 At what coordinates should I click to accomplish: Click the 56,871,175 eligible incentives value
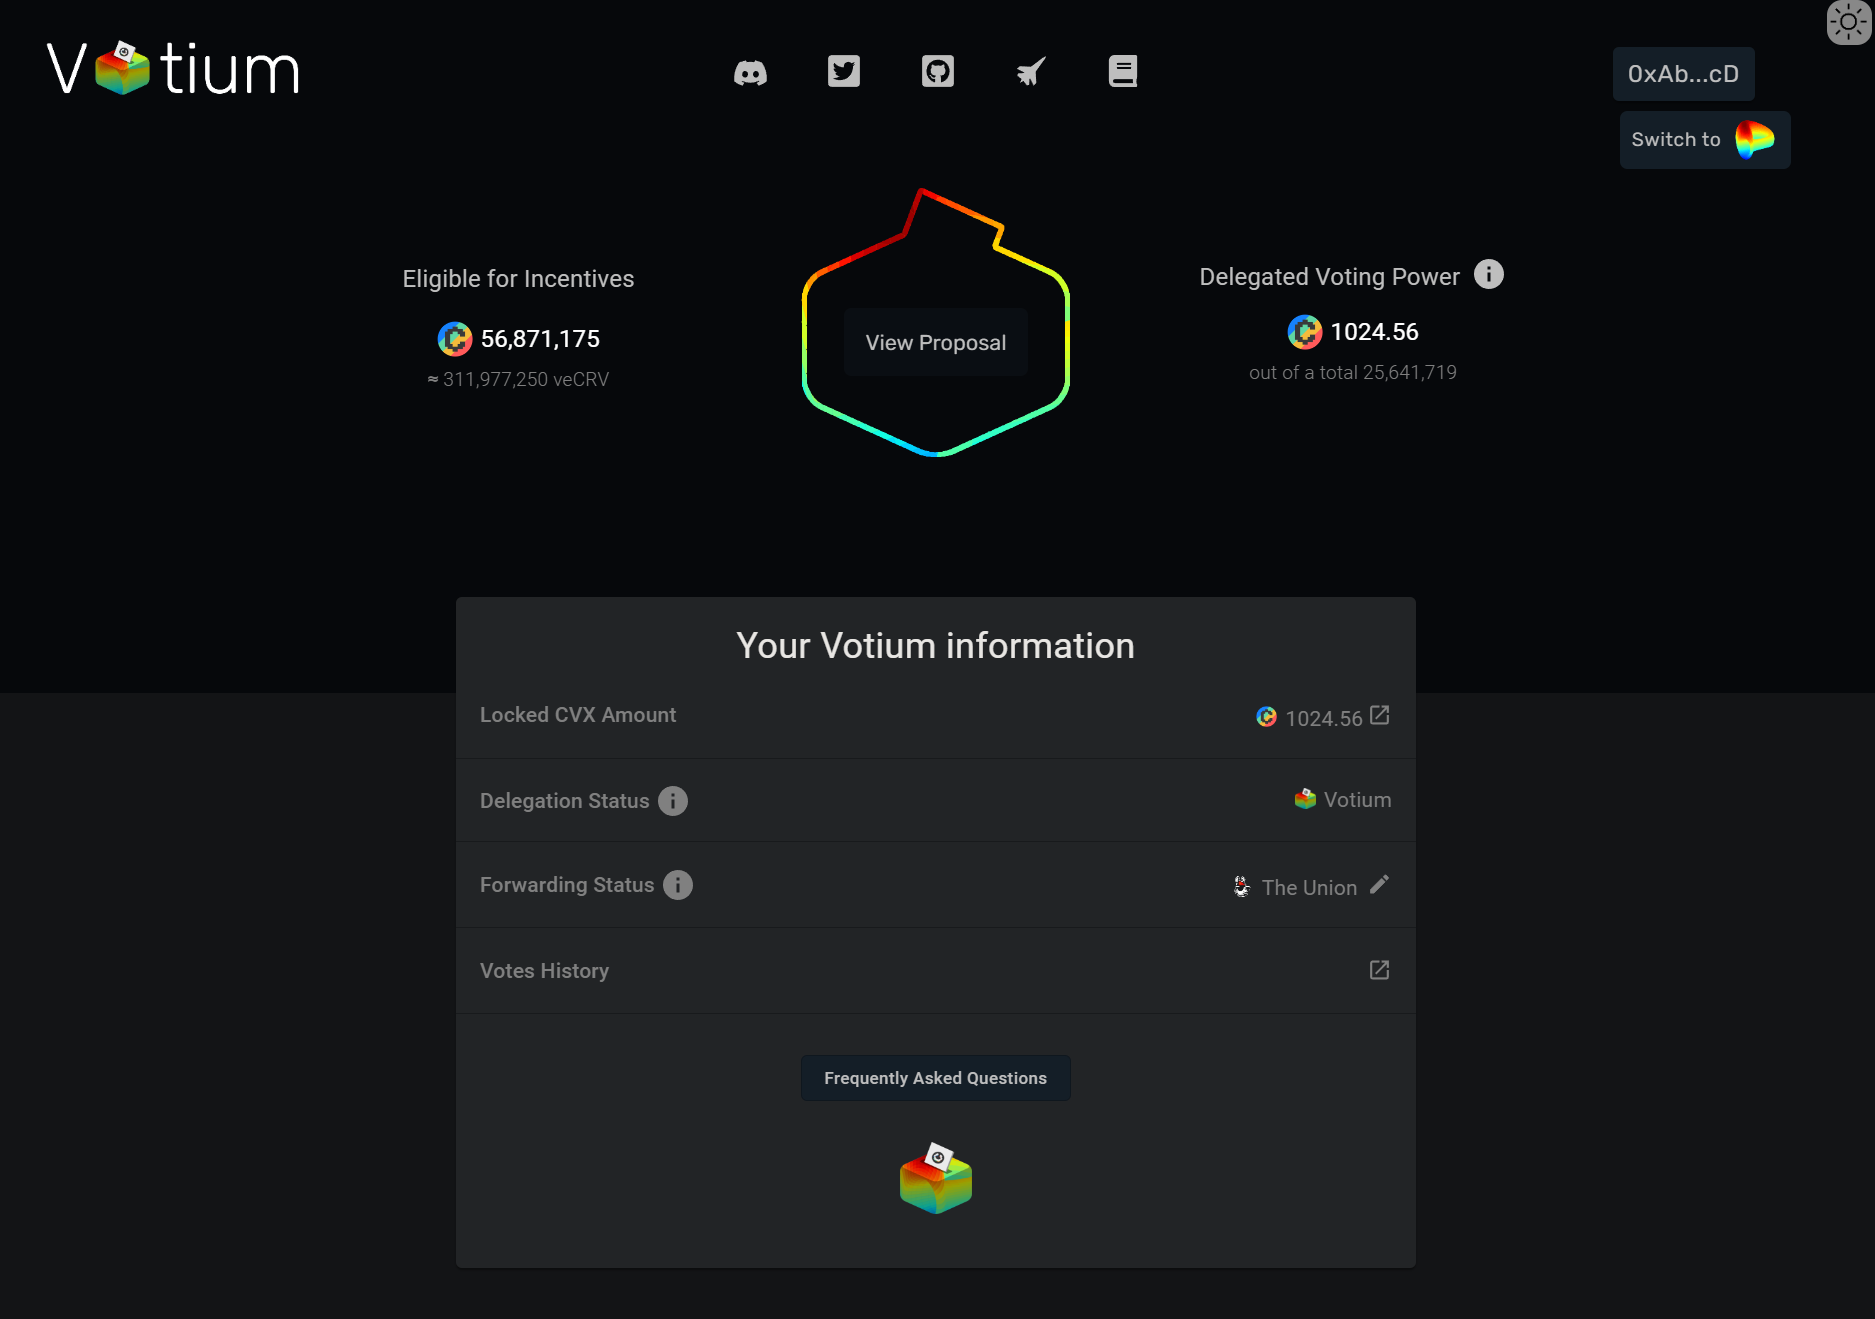[540, 339]
